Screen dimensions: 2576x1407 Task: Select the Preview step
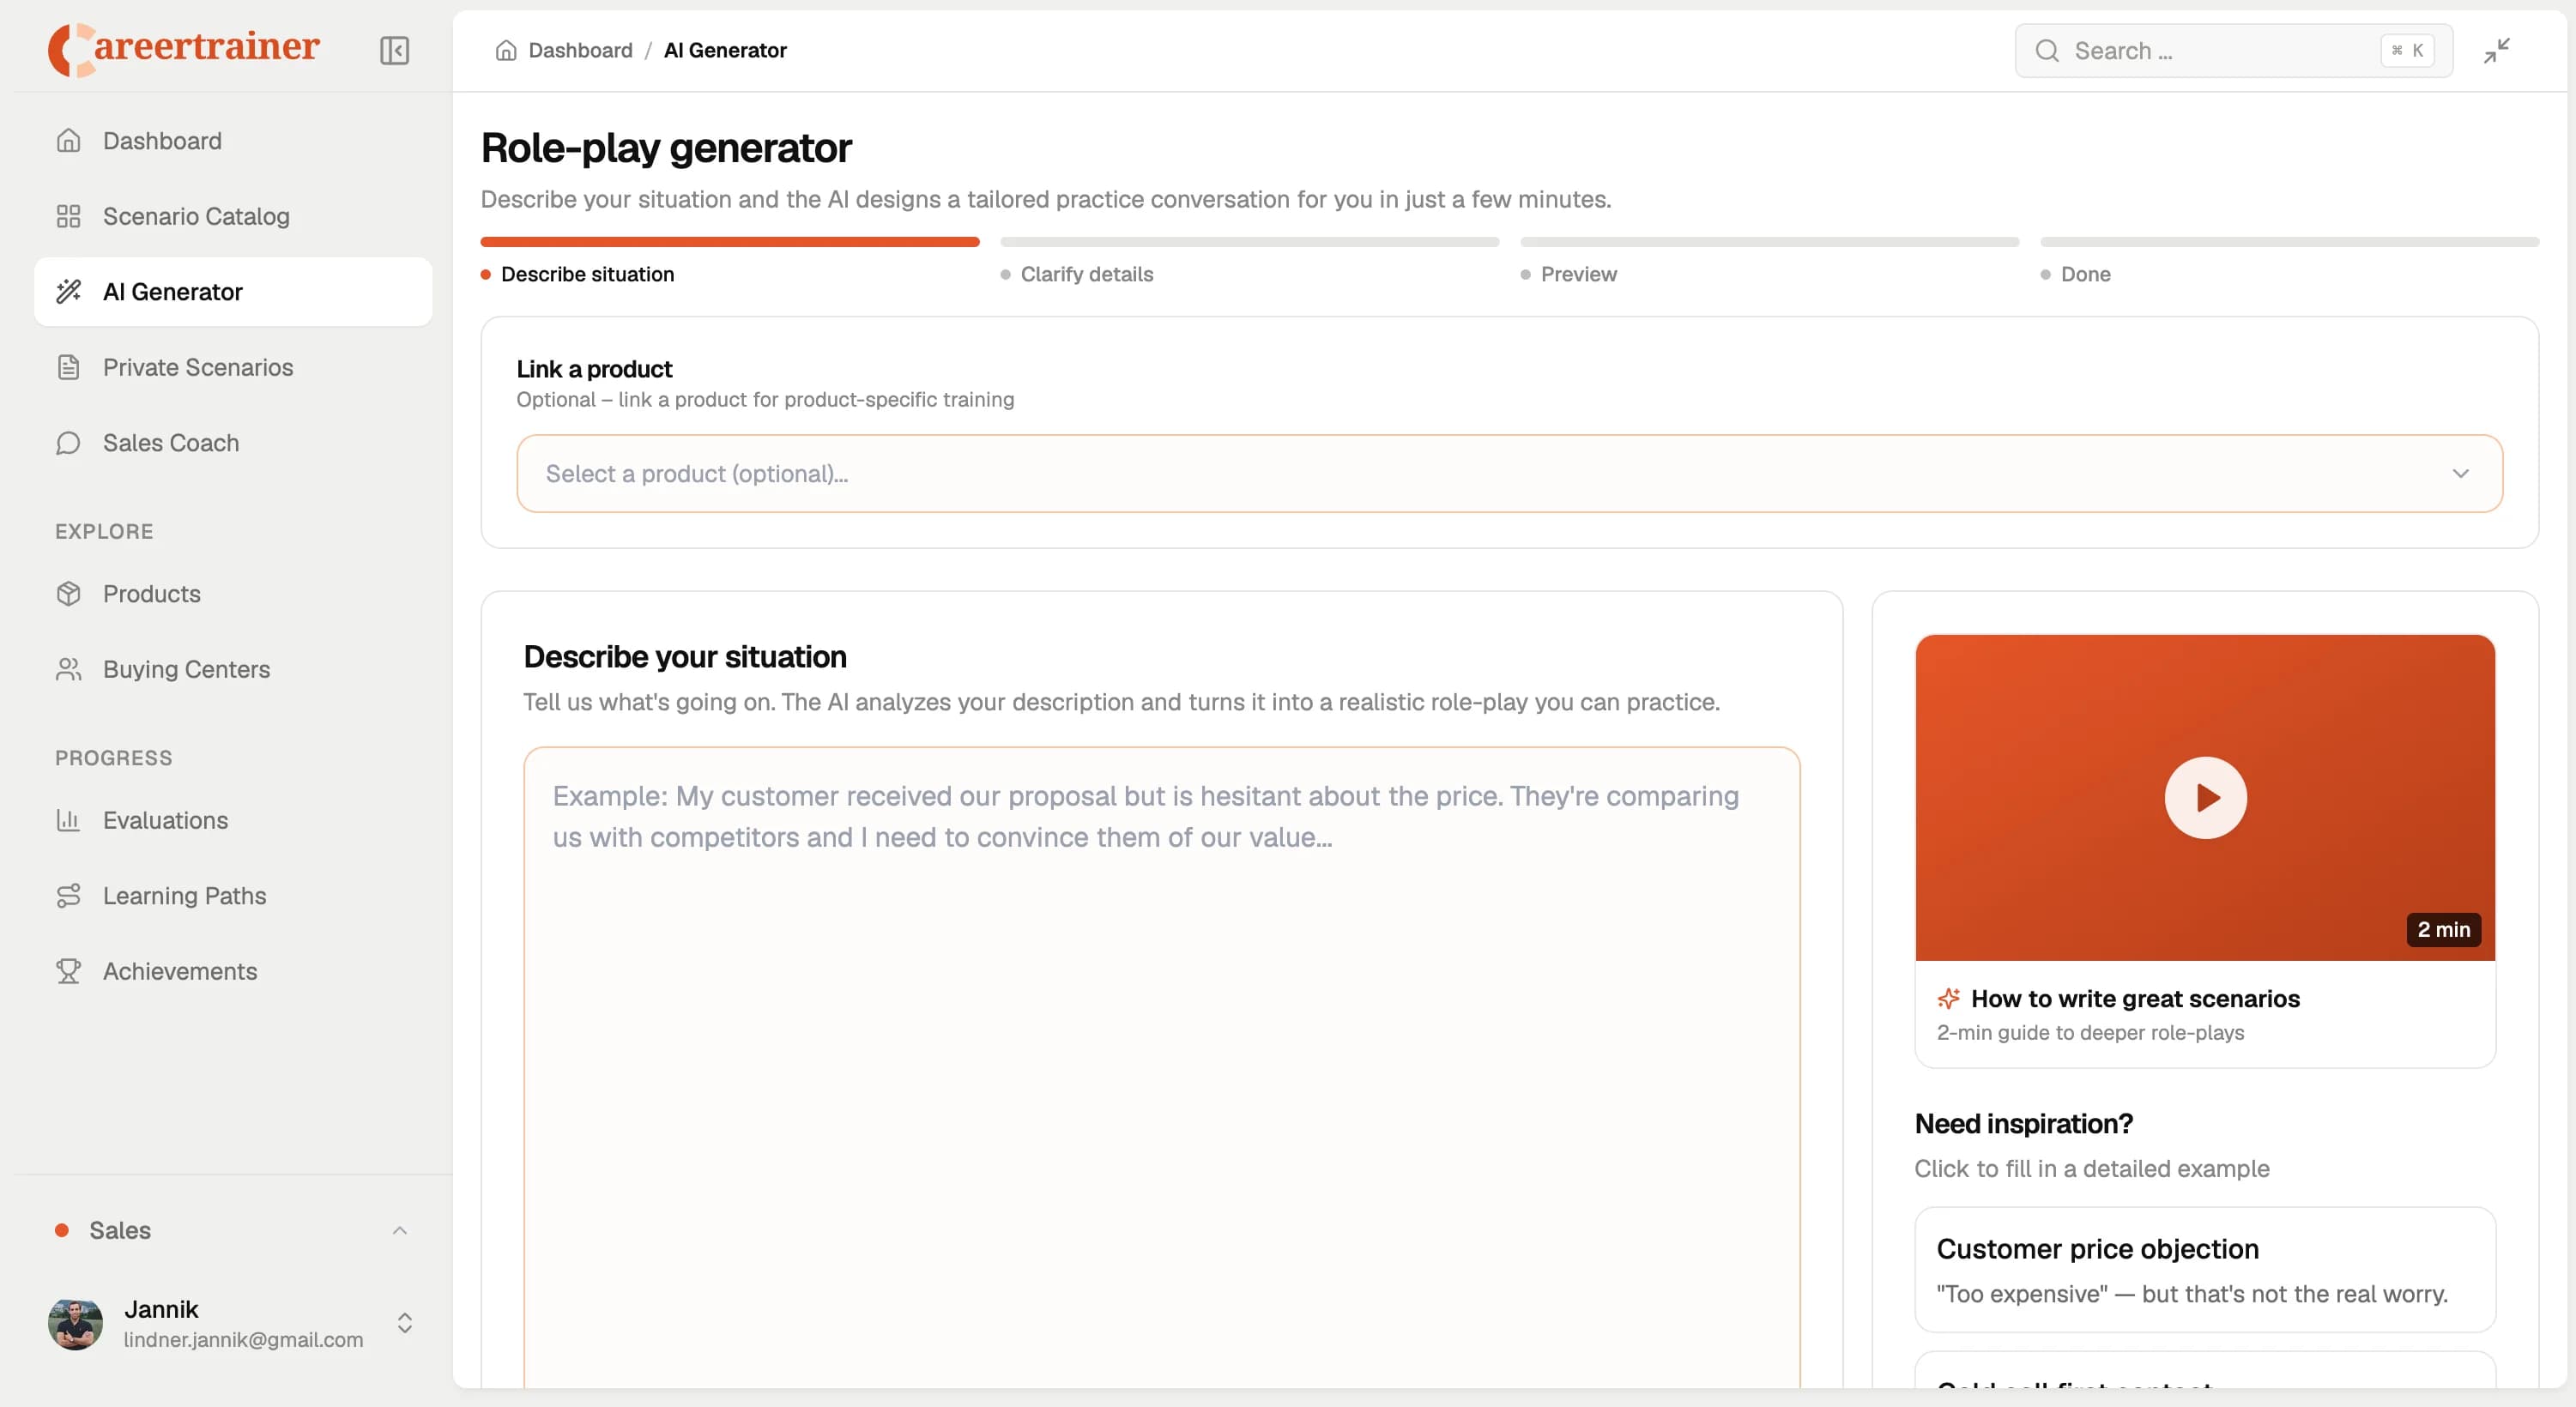point(1578,274)
